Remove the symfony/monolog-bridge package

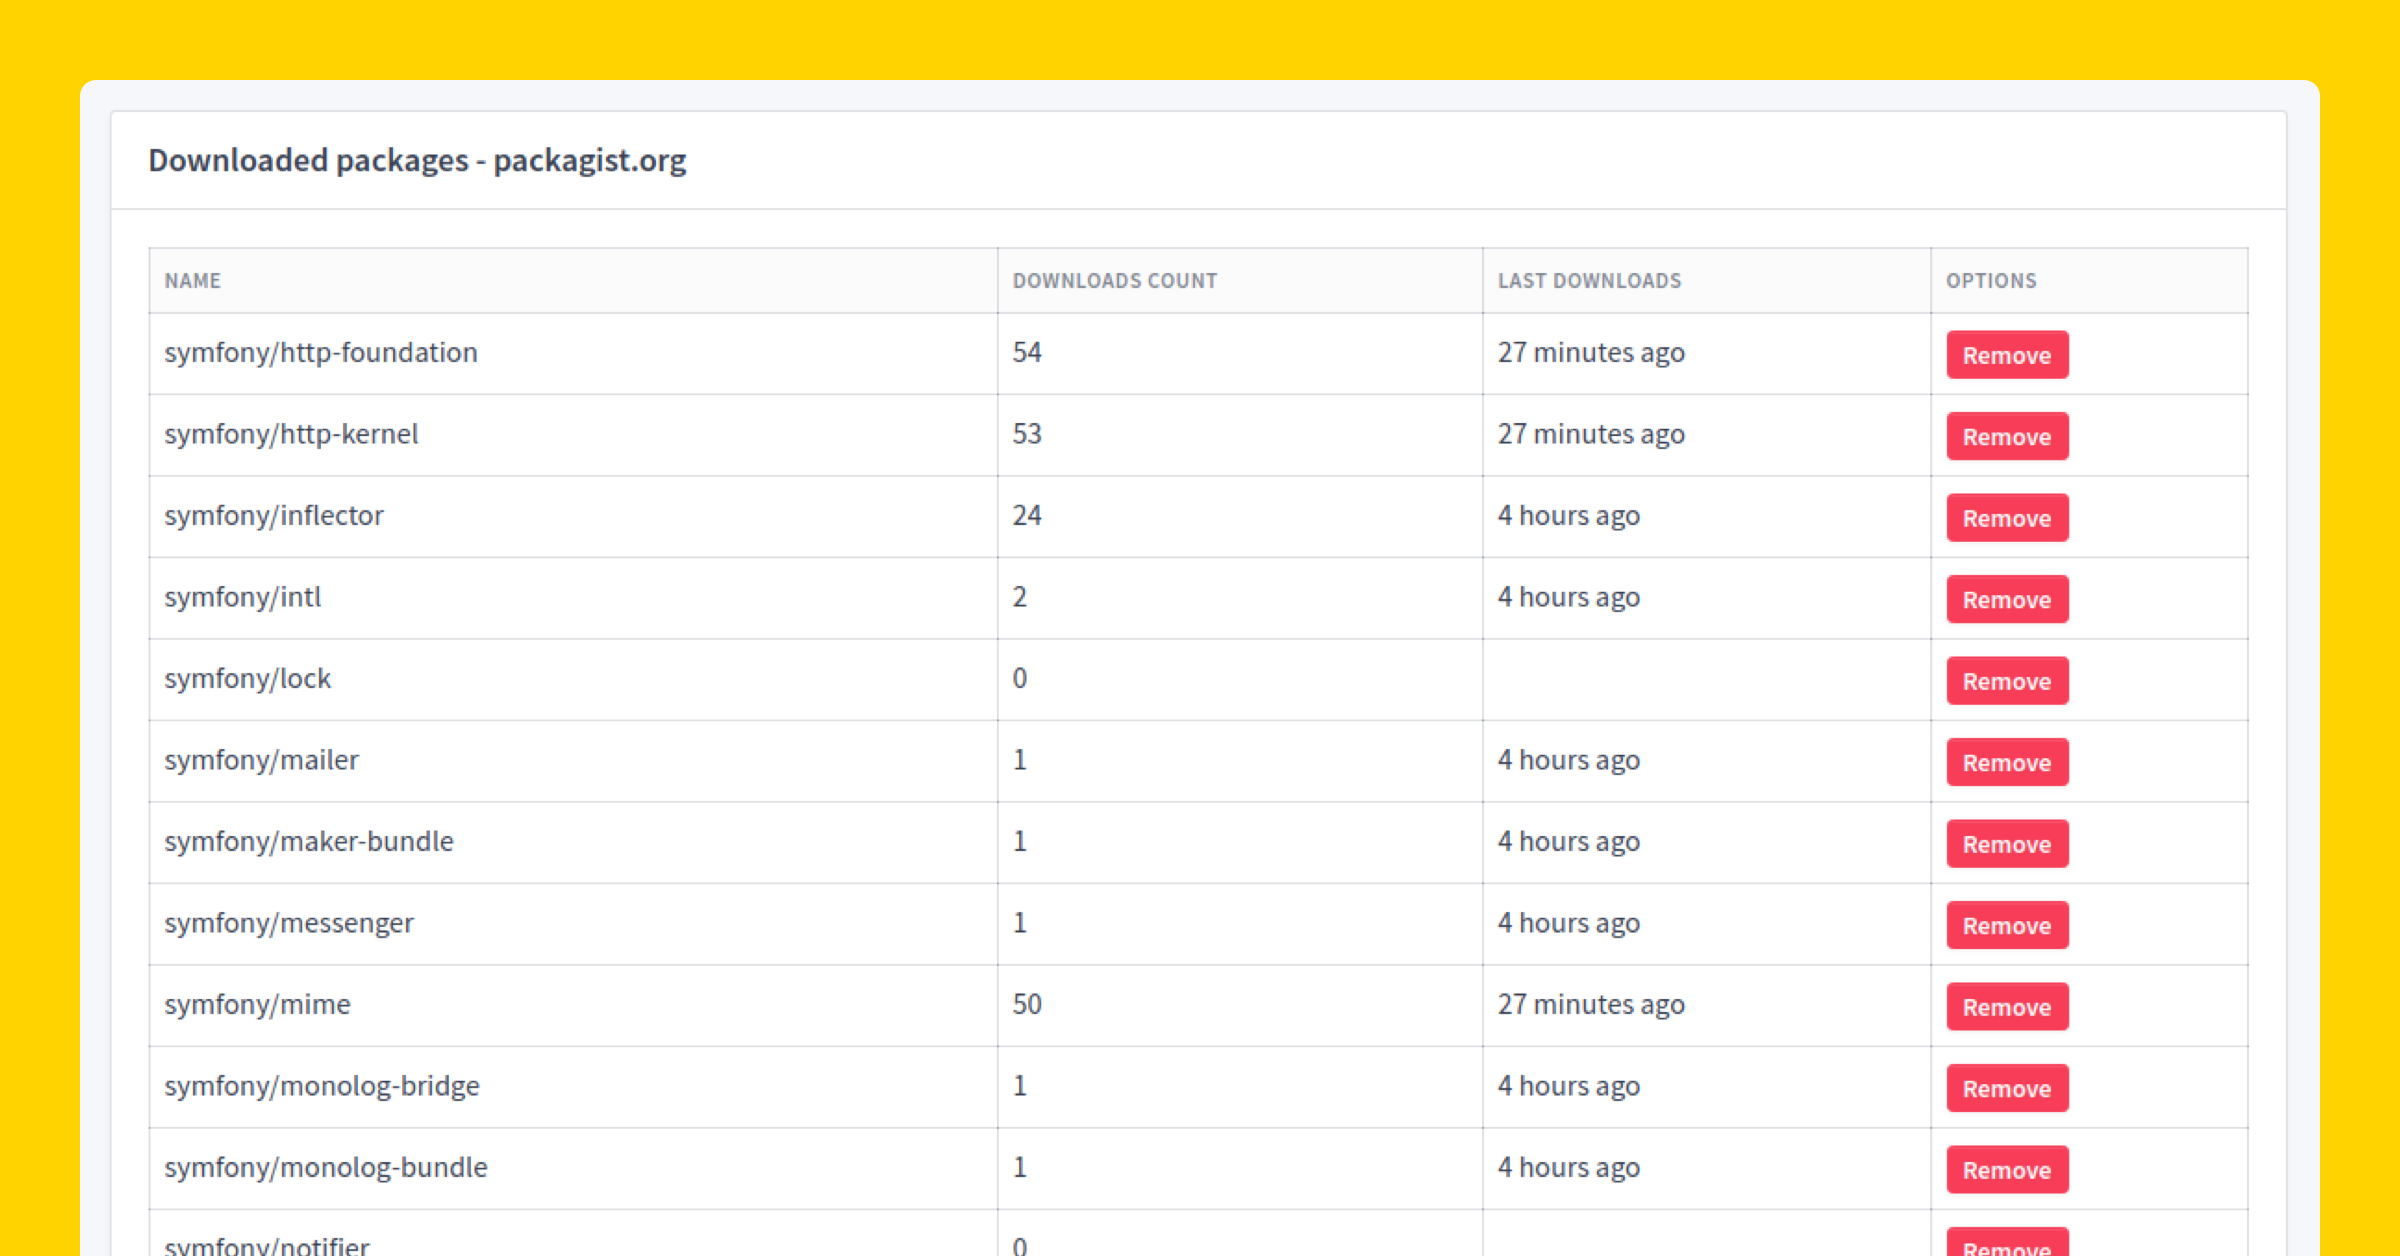click(2006, 1088)
